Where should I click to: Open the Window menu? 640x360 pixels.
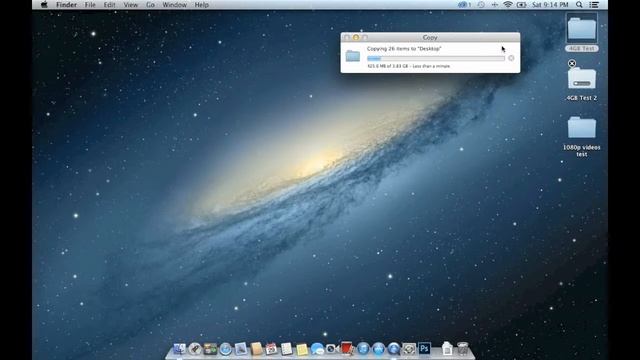coord(174,5)
